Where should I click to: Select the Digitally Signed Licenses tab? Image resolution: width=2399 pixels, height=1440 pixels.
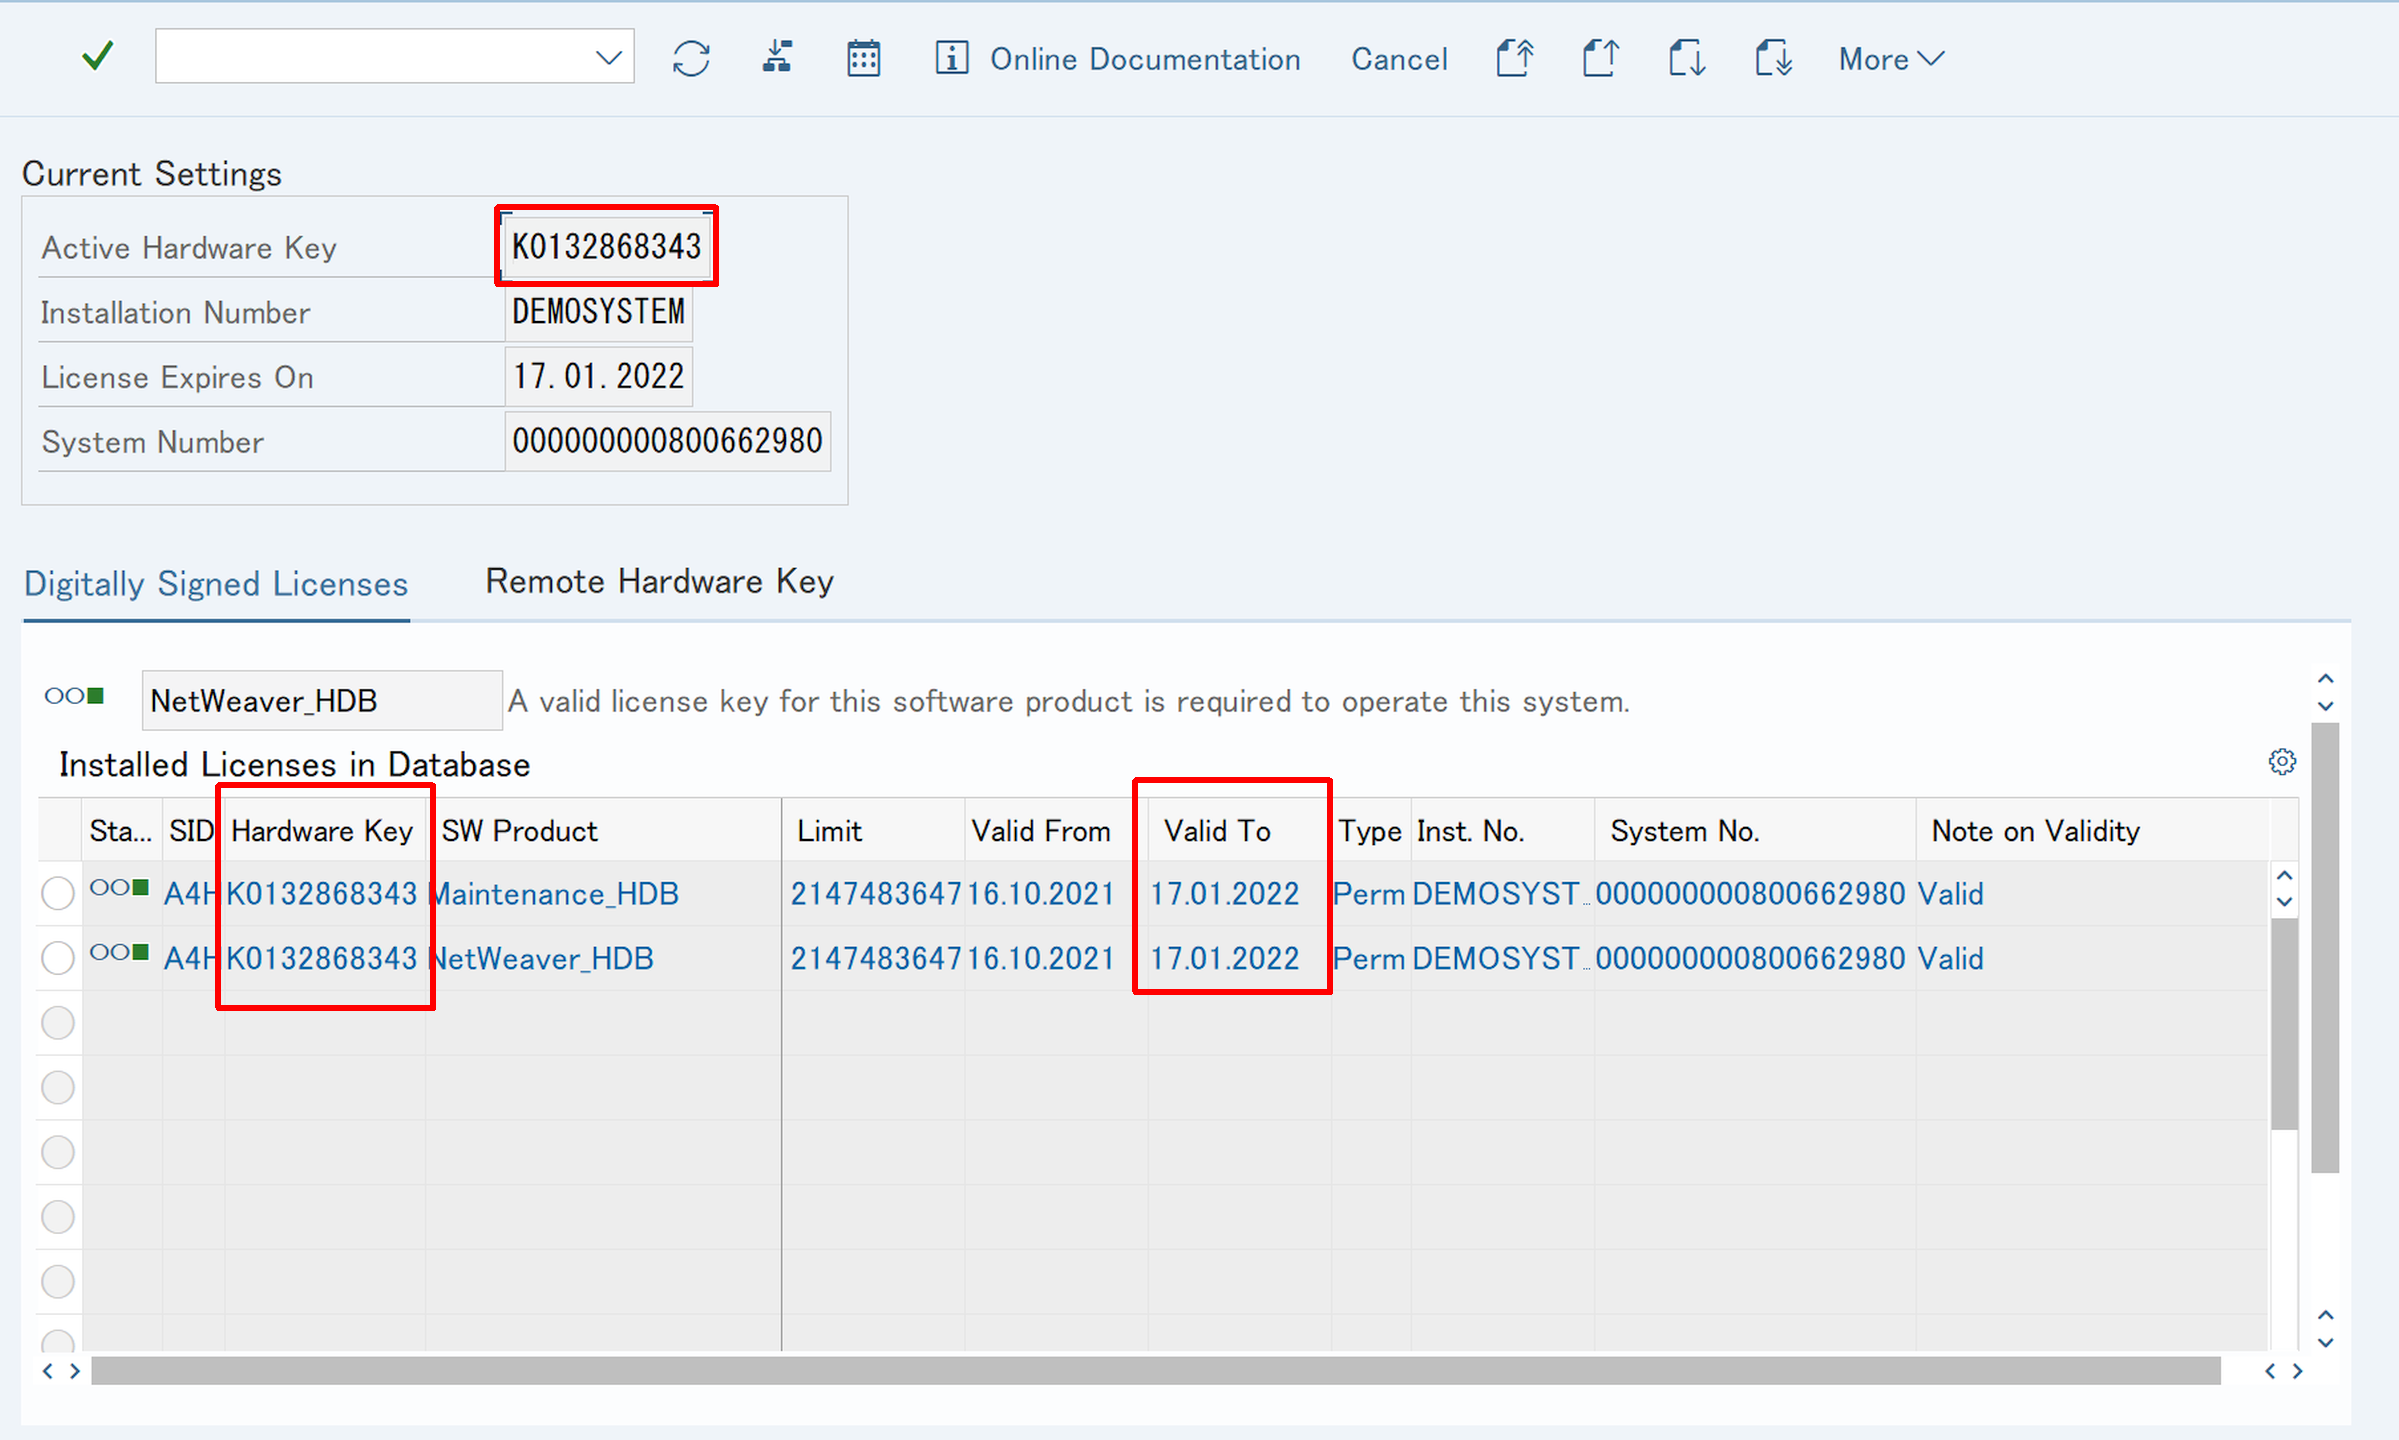coord(216,584)
